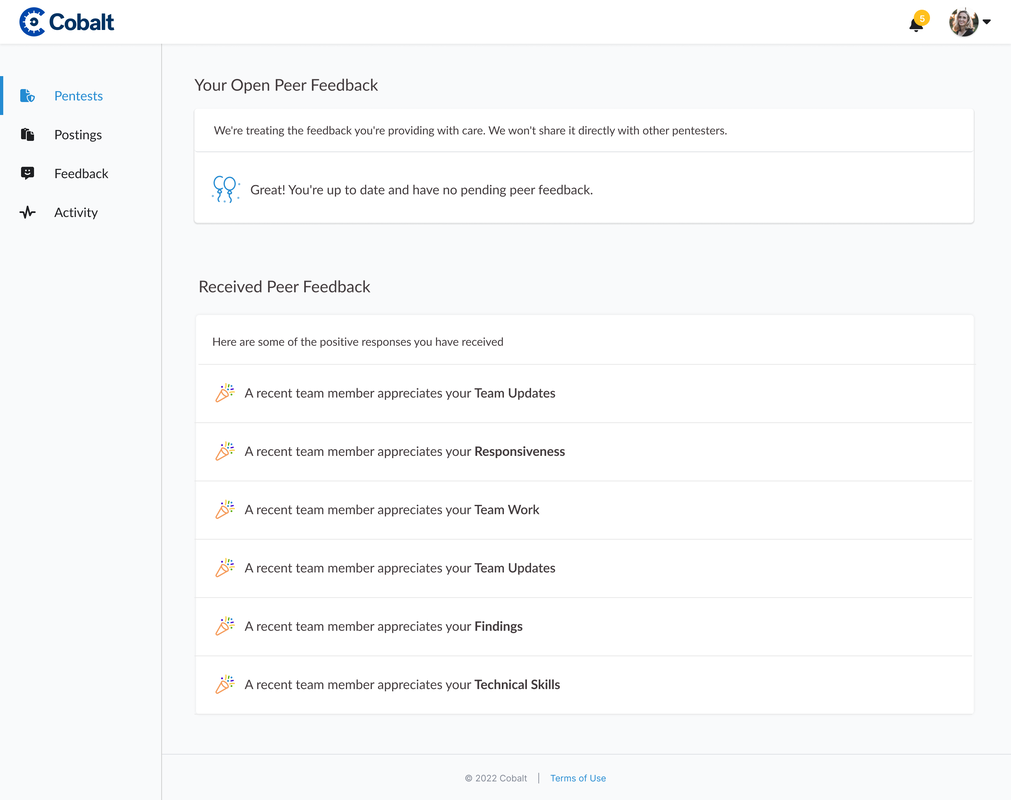This screenshot has height=800, width=1011.
Task: Select the Technical Skills feedback row
Action: tap(583, 685)
